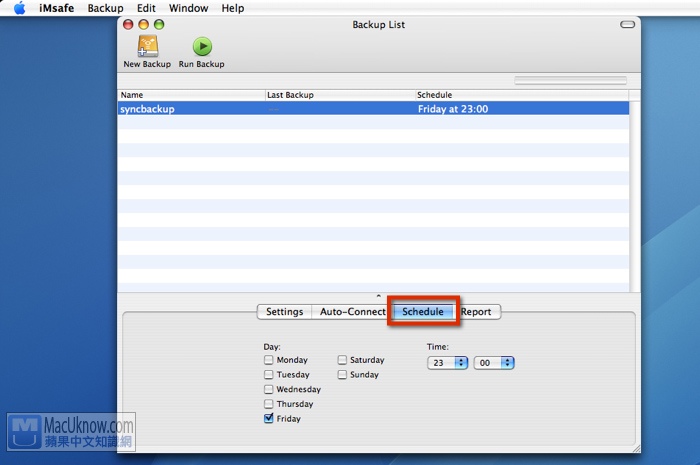The width and height of the screenshot is (700, 465).
Task: Toggle toolbar with the pill button
Action: pyautogui.click(x=627, y=25)
